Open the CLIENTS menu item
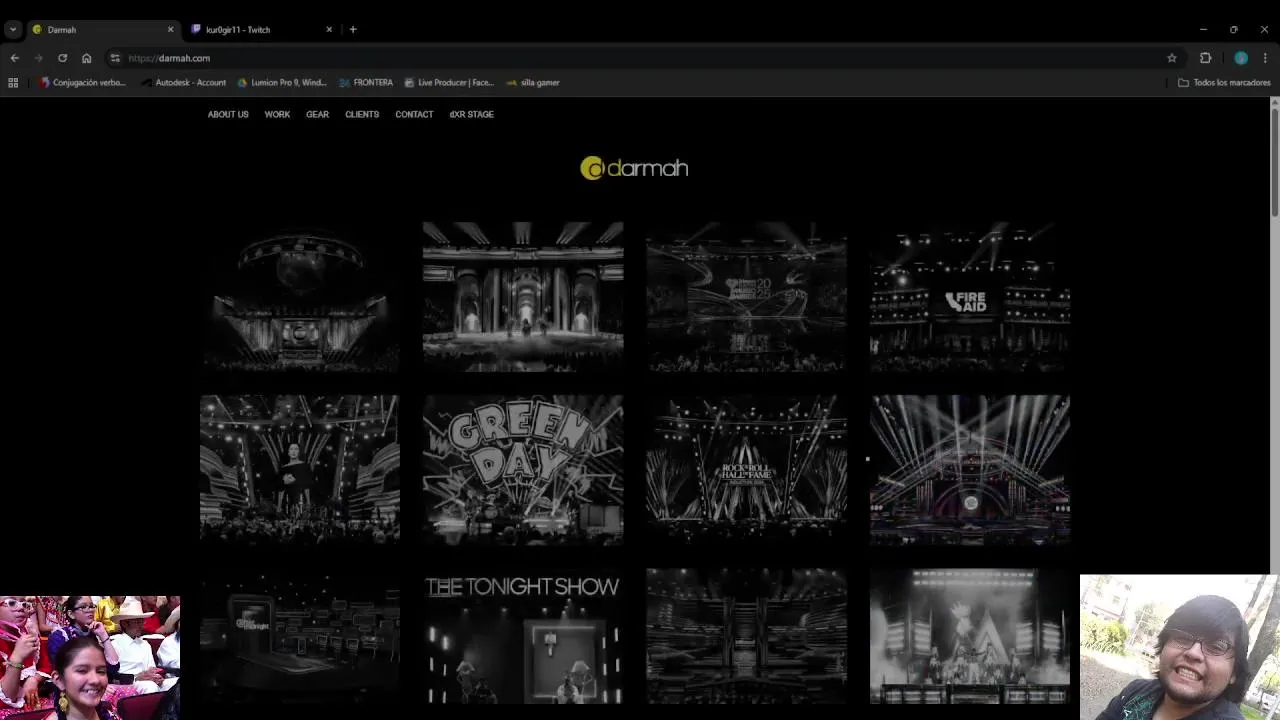This screenshot has width=1280, height=720. 362,114
